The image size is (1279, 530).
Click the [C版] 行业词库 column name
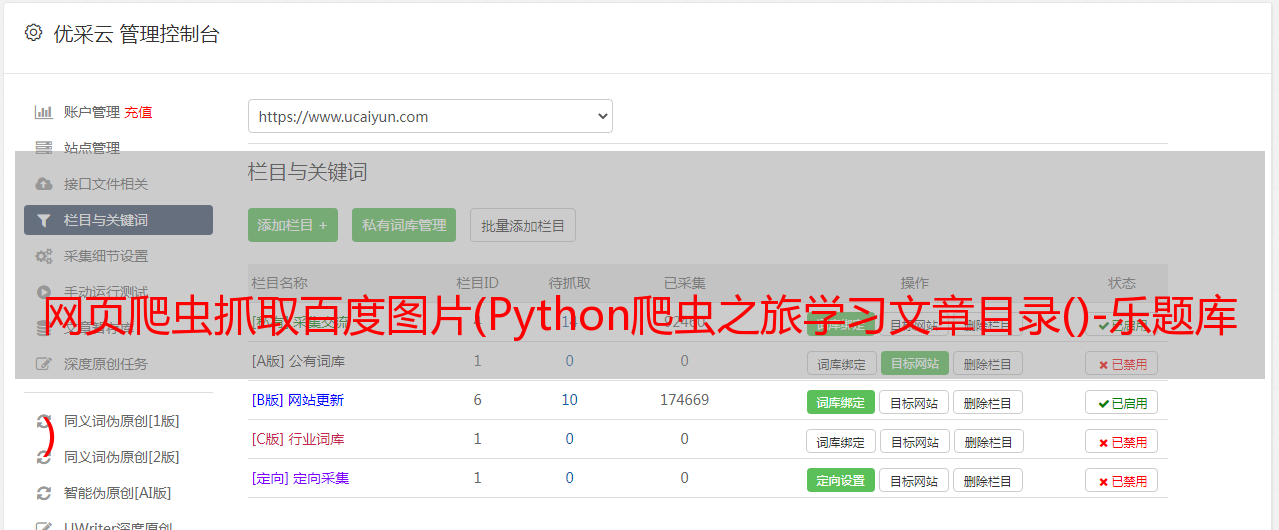(298, 439)
